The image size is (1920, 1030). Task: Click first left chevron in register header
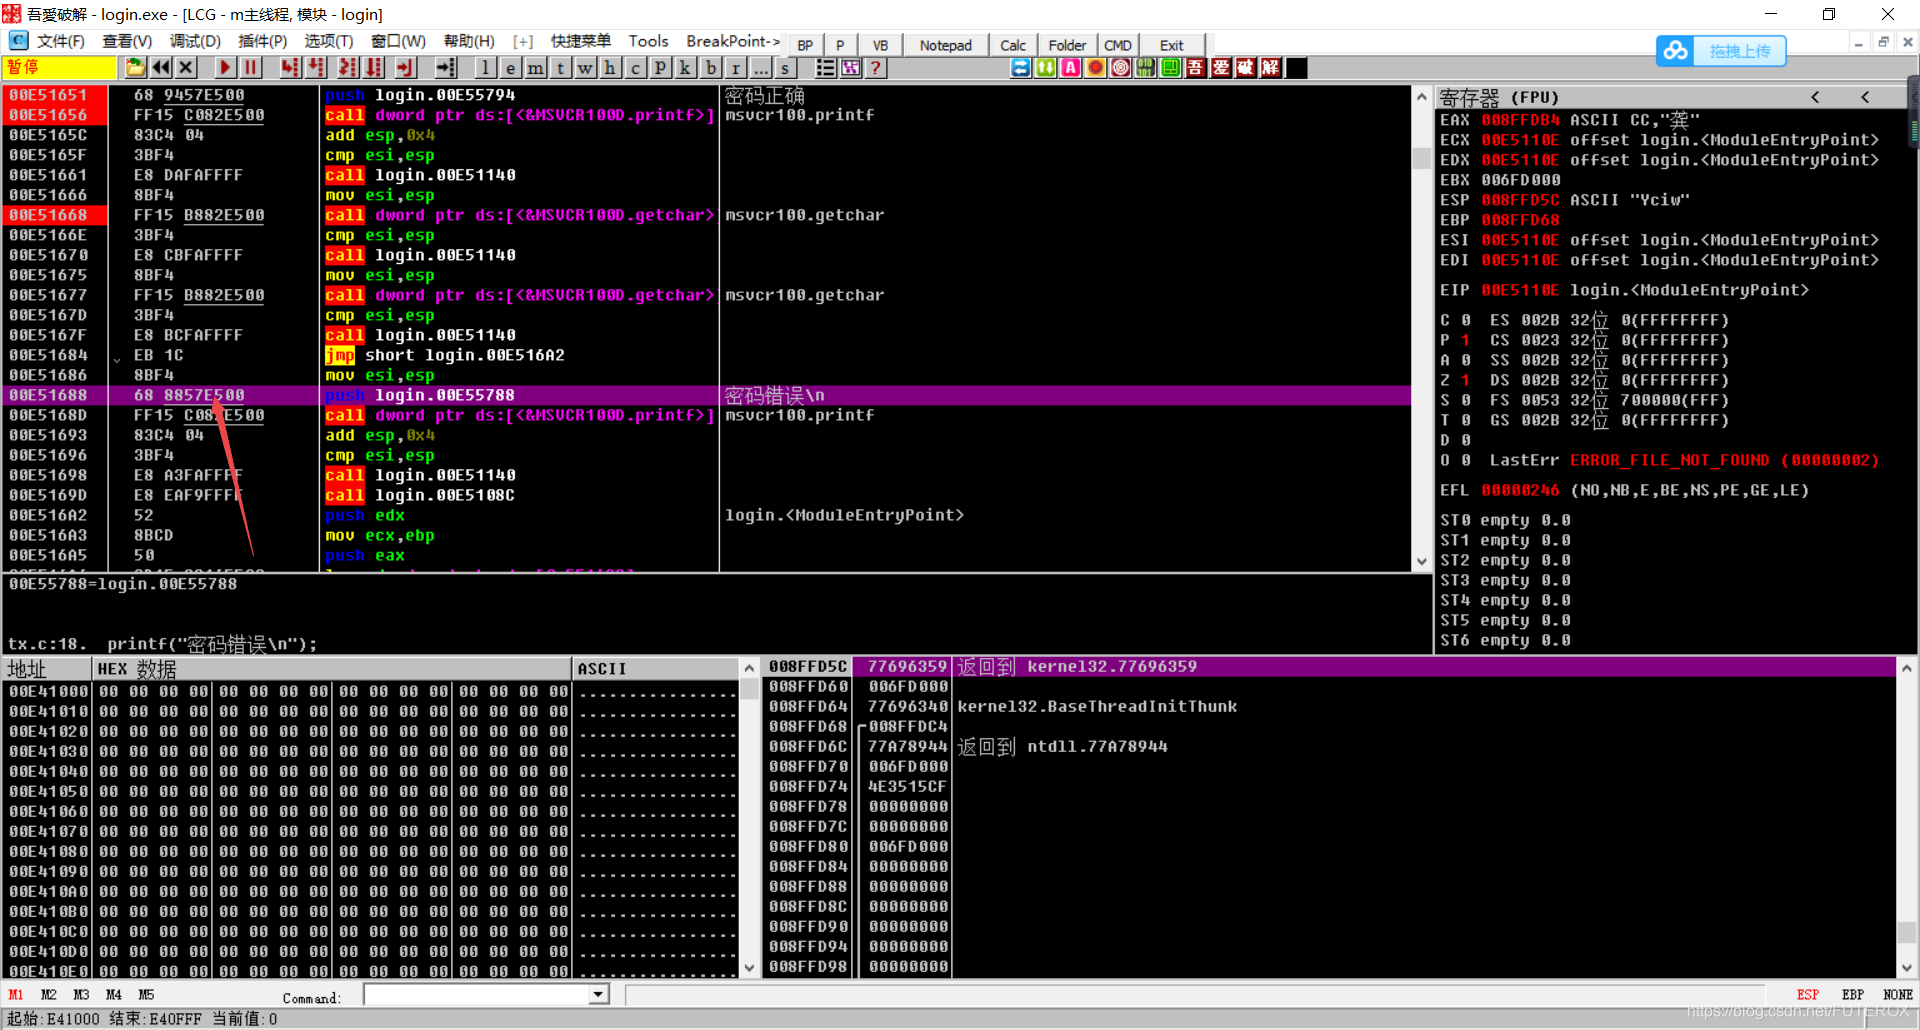point(1815,97)
